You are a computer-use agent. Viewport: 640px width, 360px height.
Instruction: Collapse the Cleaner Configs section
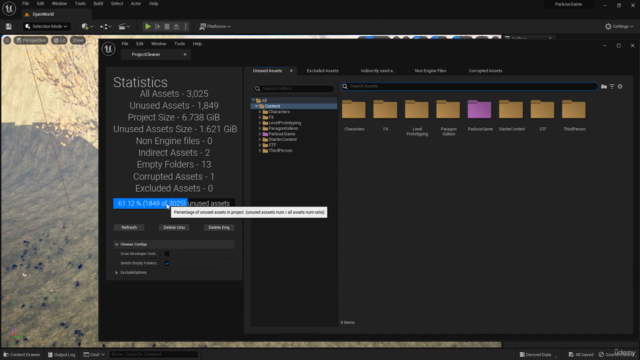click(x=116, y=244)
